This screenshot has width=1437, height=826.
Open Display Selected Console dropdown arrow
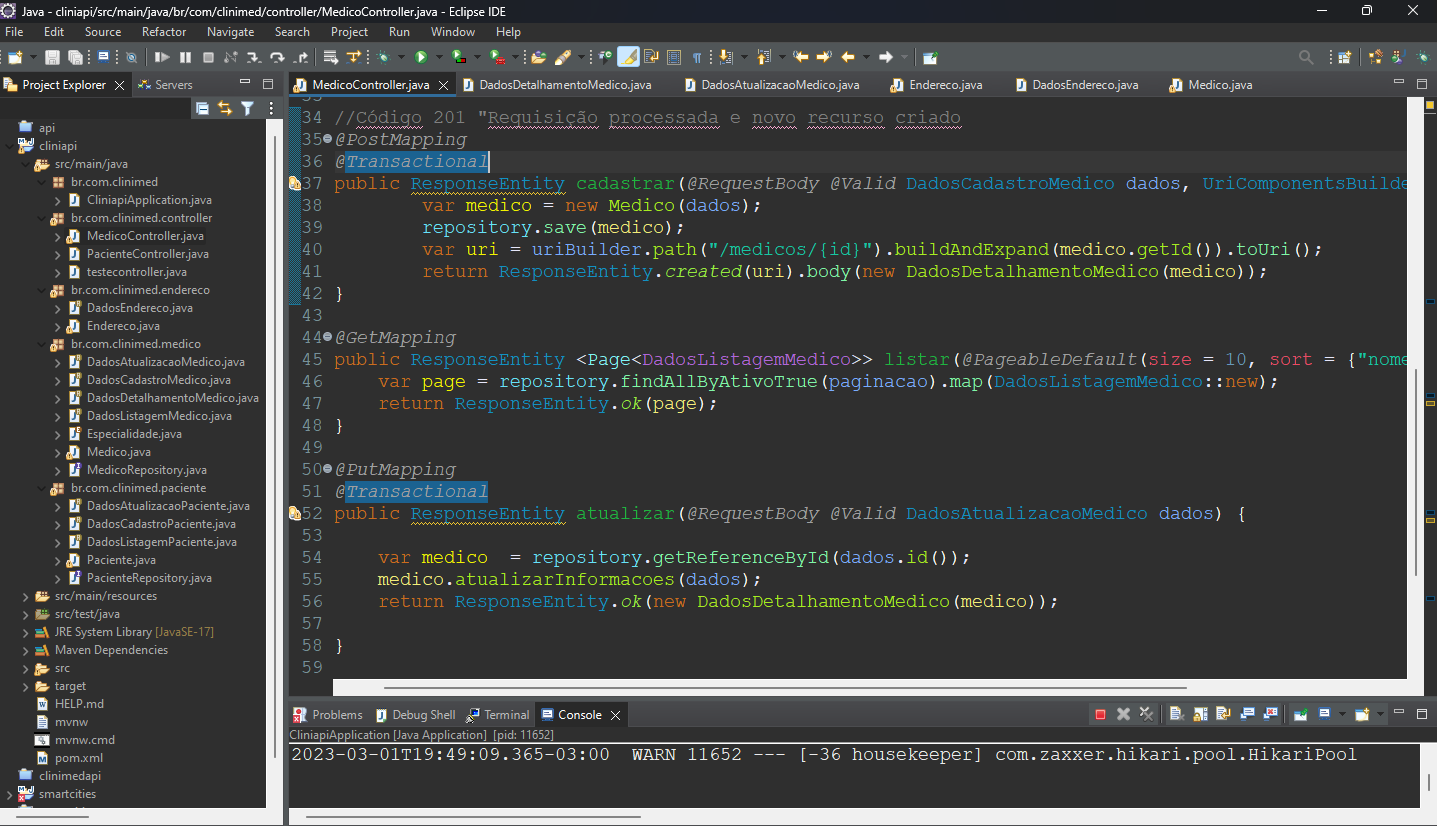point(1342,714)
